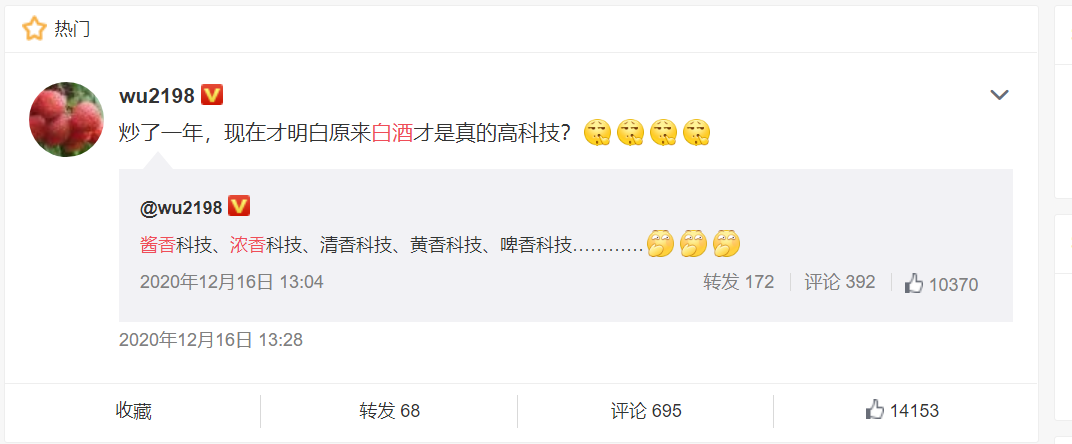The height and width of the screenshot is (444, 1072).
Task: Click the star icon beside 热门
Action: pyautogui.click(x=34, y=29)
